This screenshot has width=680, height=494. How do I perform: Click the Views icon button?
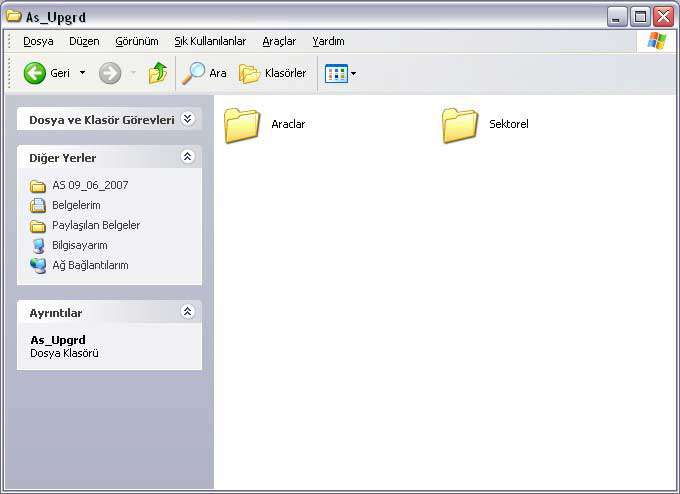(336, 73)
